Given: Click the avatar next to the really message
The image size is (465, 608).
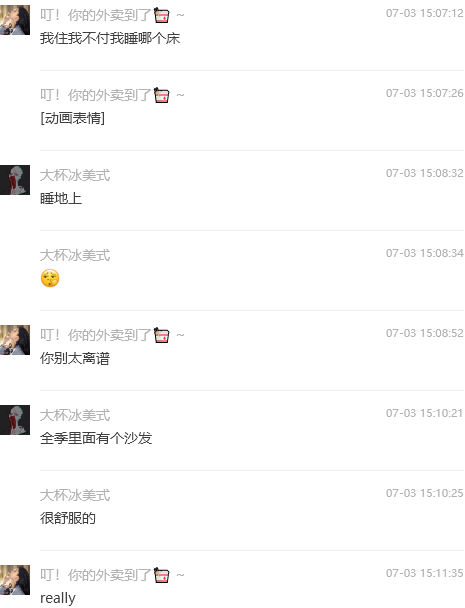Looking at the screenshot, I should [15, 580].
